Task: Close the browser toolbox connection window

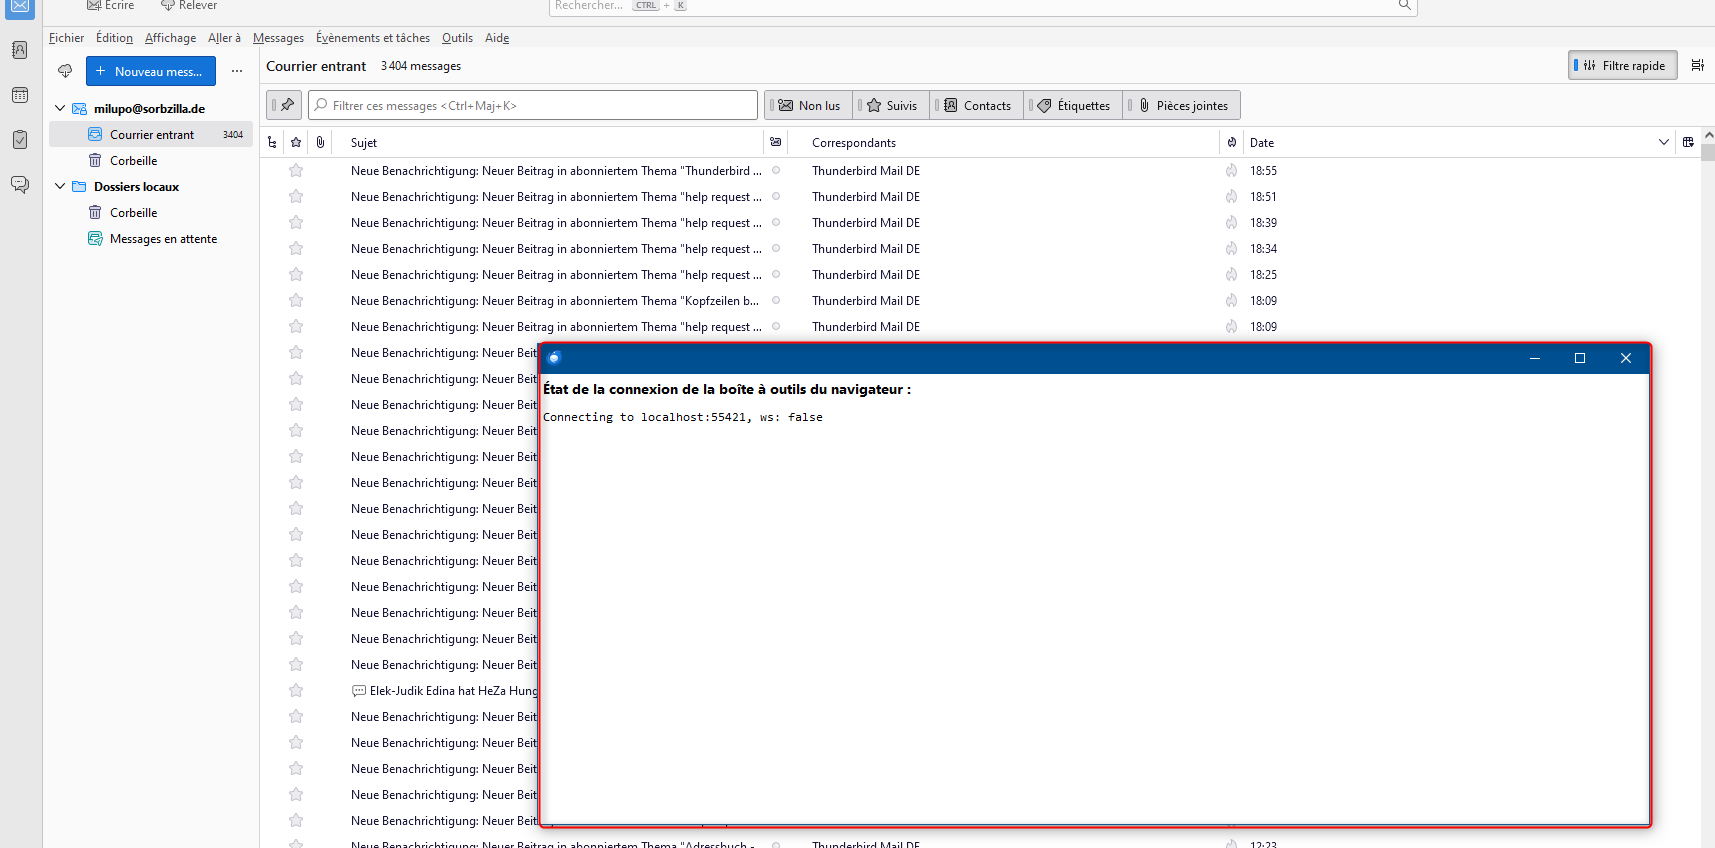Action: 1626,358
